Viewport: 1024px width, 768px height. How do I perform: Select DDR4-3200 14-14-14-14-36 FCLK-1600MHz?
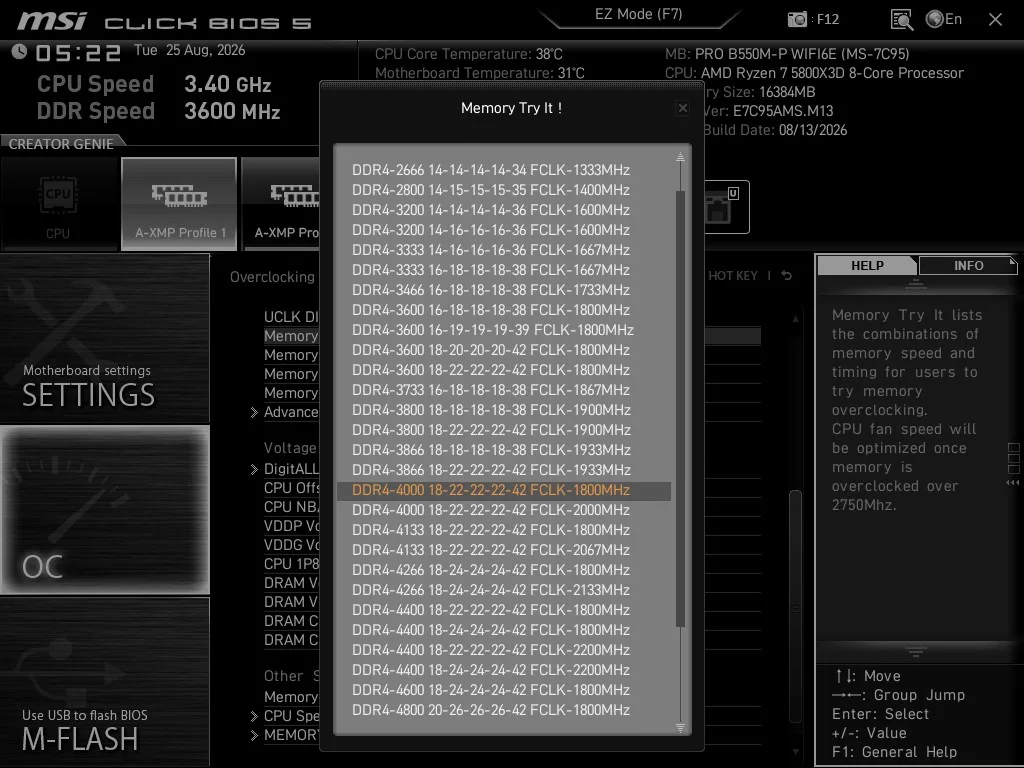490,210
